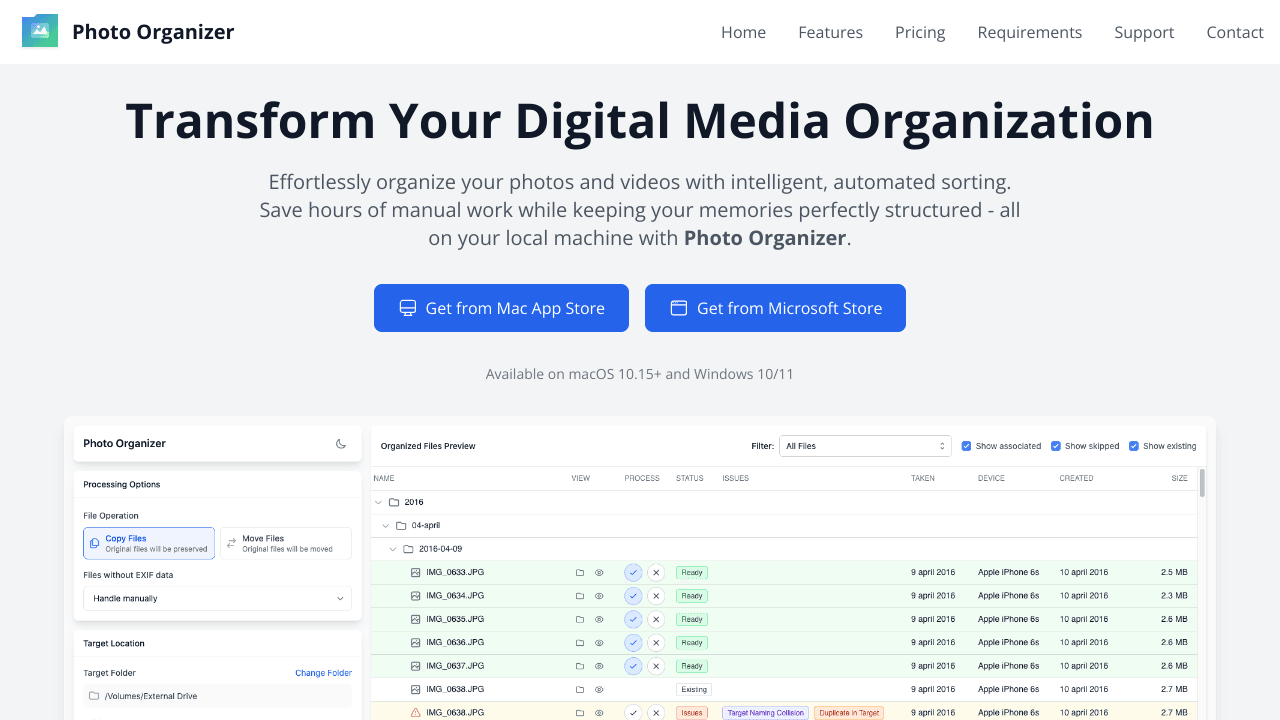The width and height of the screenshot is (1280, 720).
Task: Open the Pricing nav item
Action: click(x=920, y=32)
